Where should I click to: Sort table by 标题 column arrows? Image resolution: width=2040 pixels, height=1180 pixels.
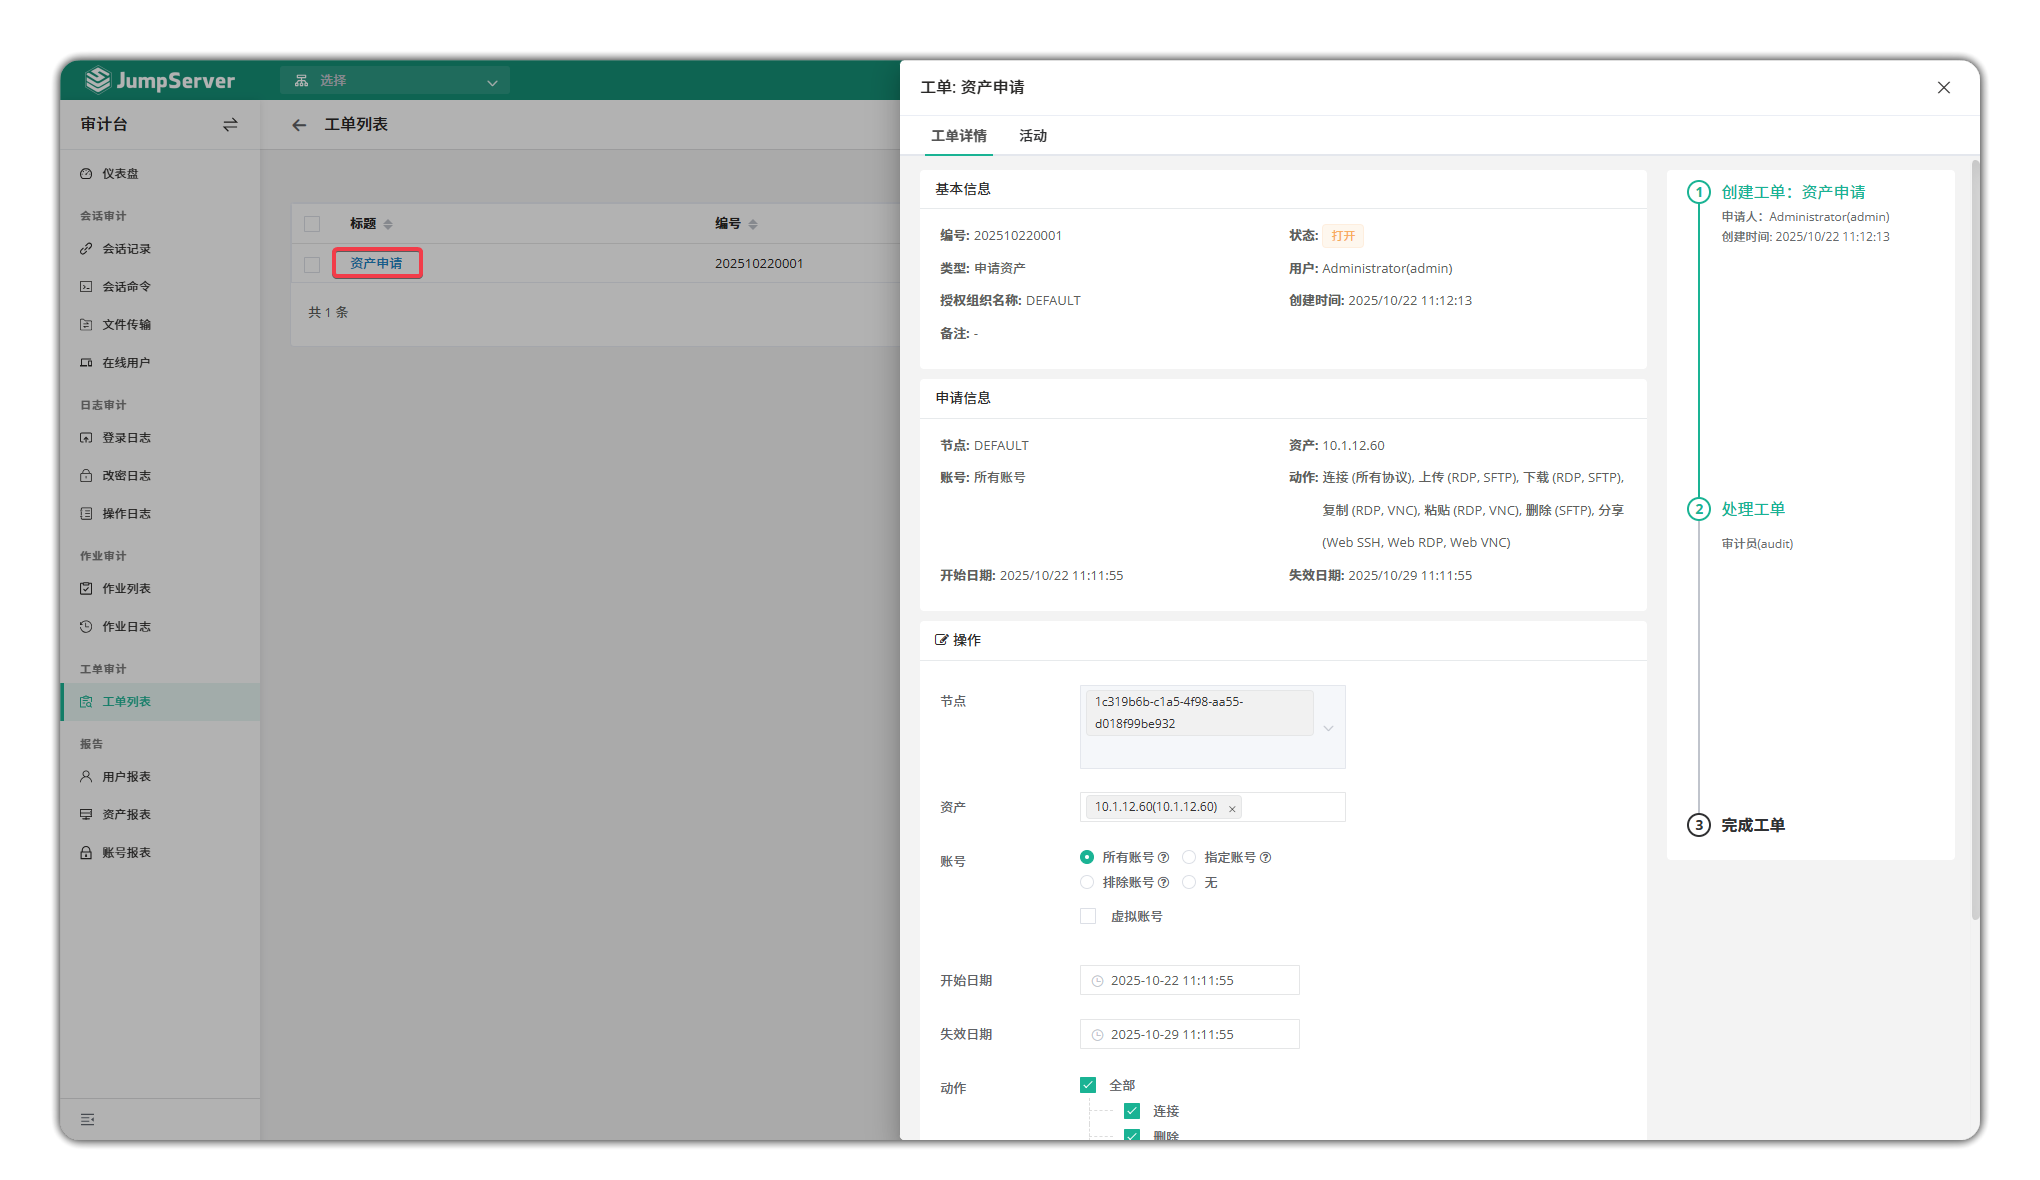[388, 224]
